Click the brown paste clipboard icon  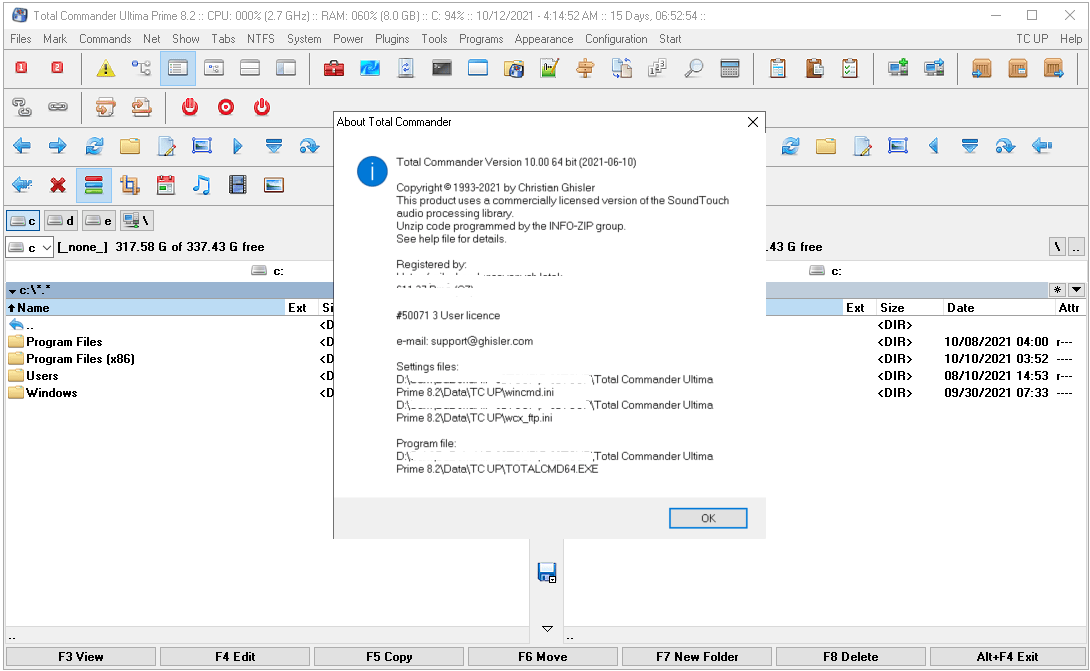coord(814,68)
